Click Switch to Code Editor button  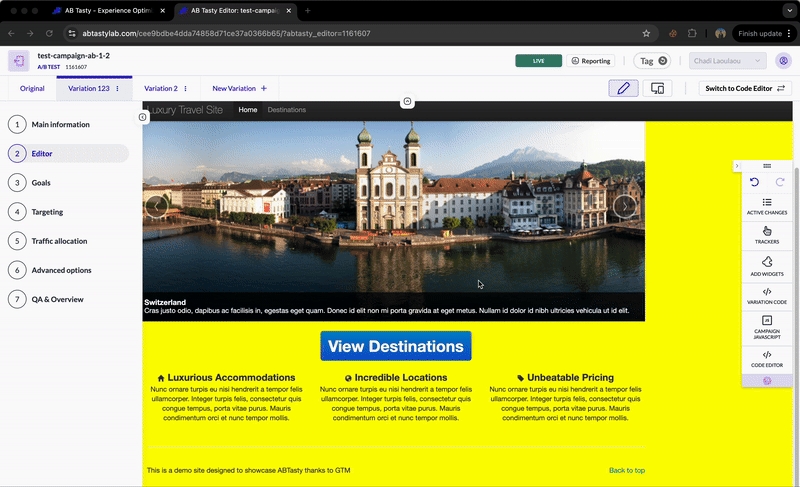coord(745,88)
